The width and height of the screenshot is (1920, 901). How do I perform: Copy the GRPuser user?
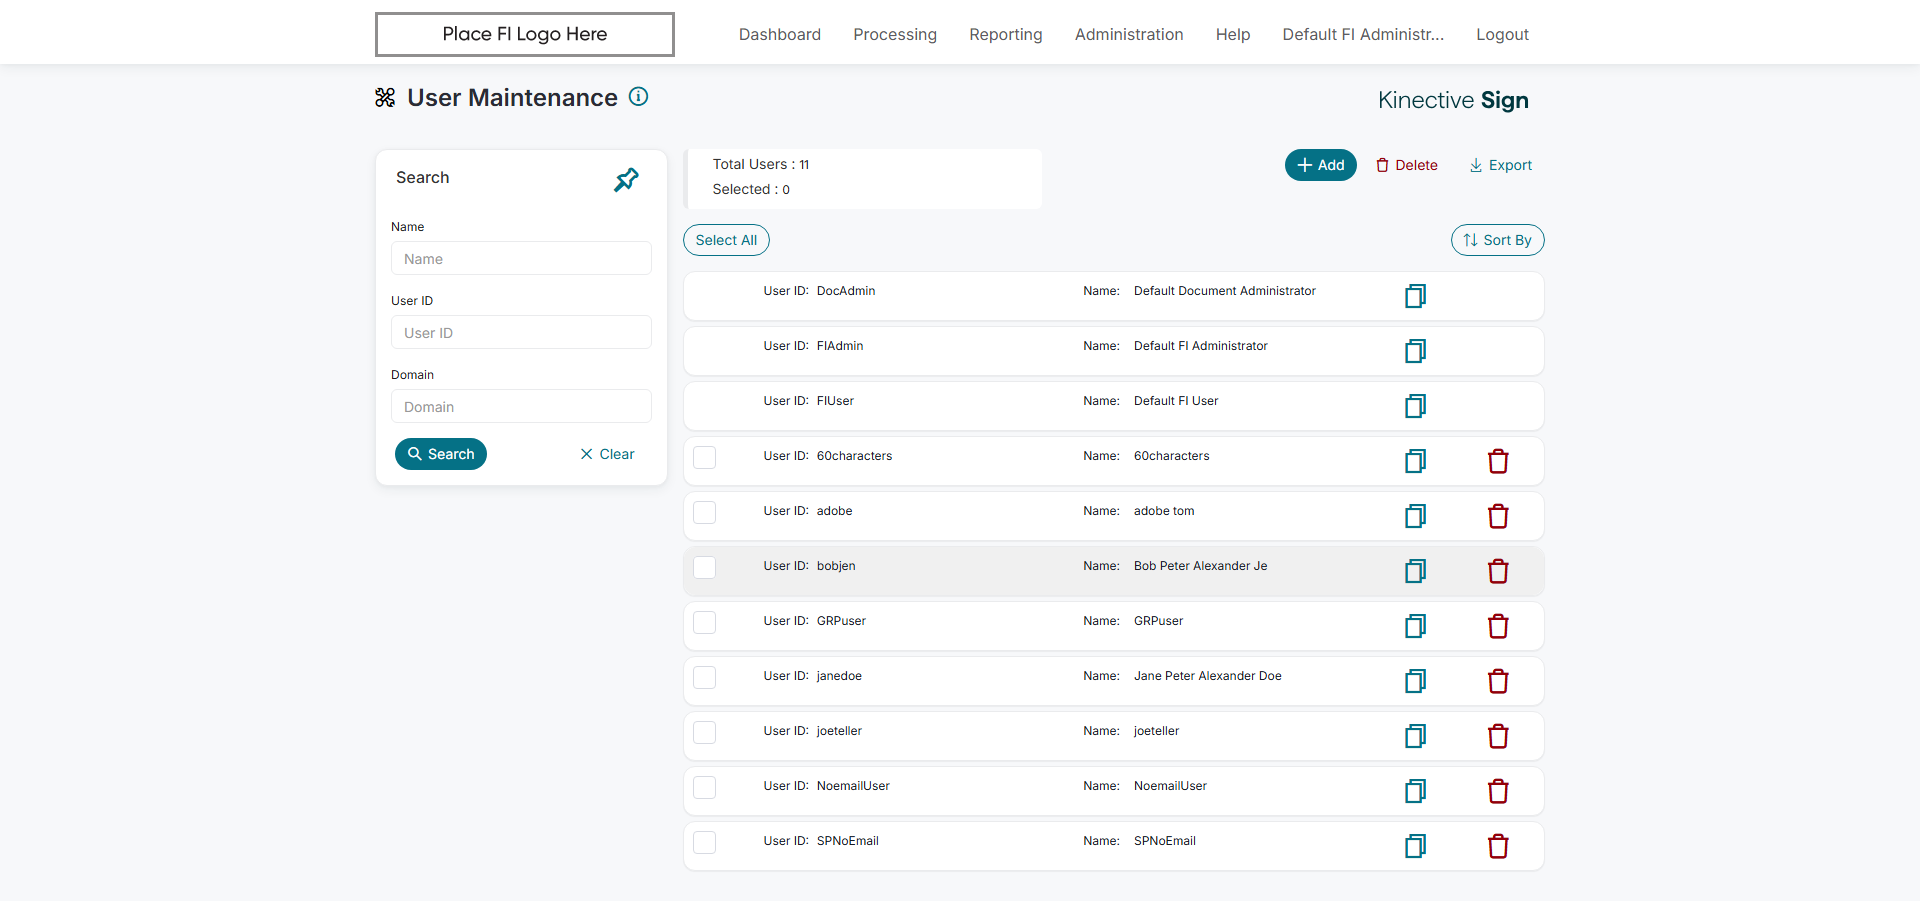1415,626
